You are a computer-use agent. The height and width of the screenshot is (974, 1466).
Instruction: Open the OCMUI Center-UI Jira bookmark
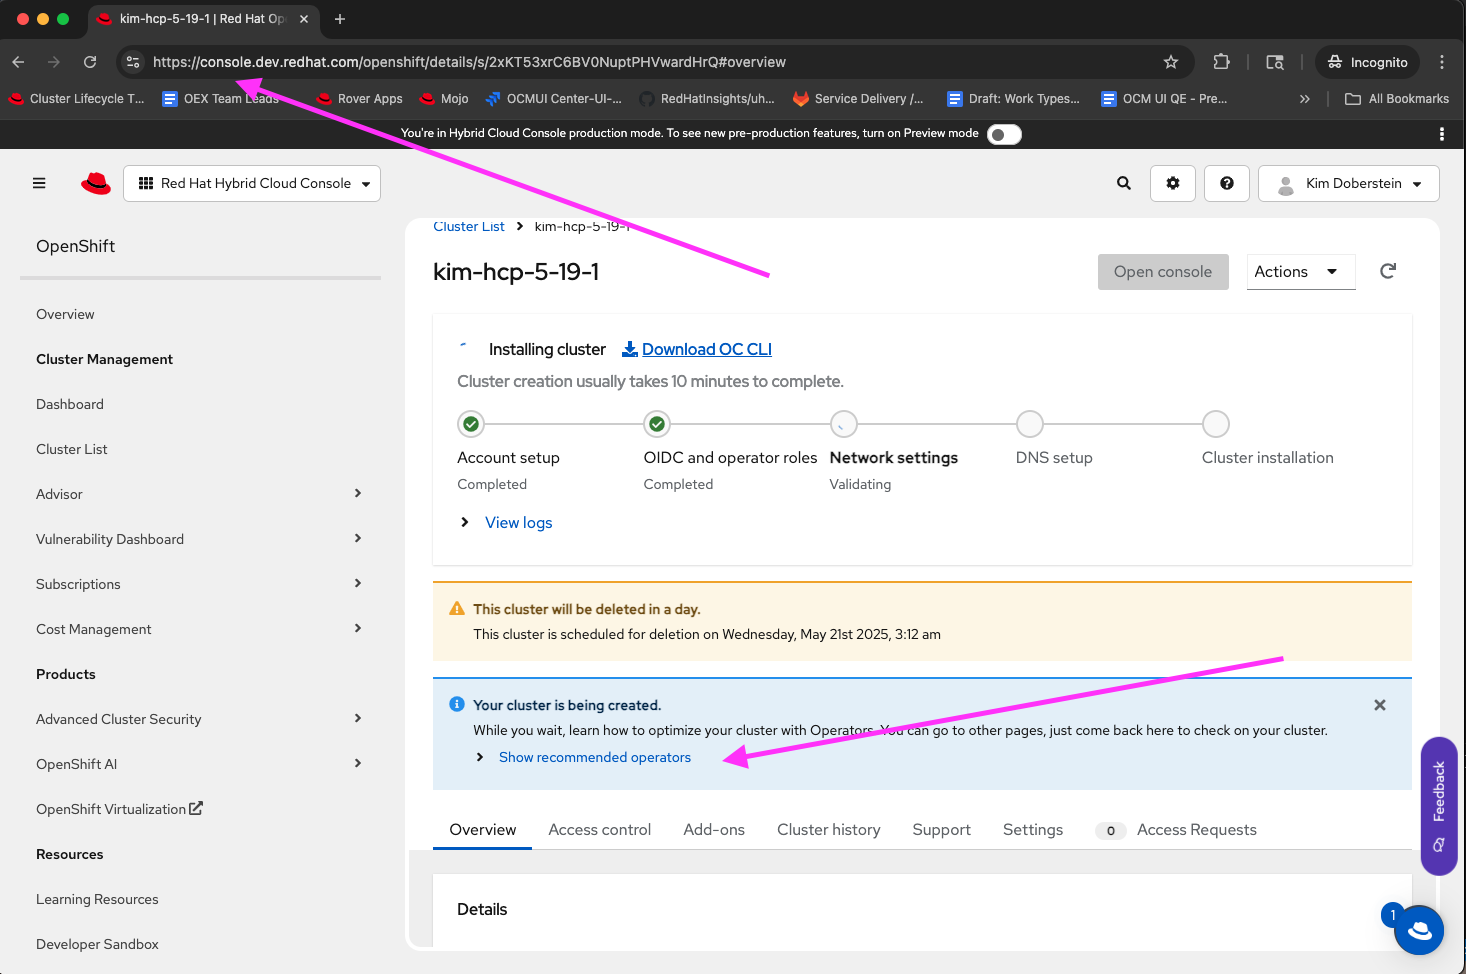click(x=553, y=99)
